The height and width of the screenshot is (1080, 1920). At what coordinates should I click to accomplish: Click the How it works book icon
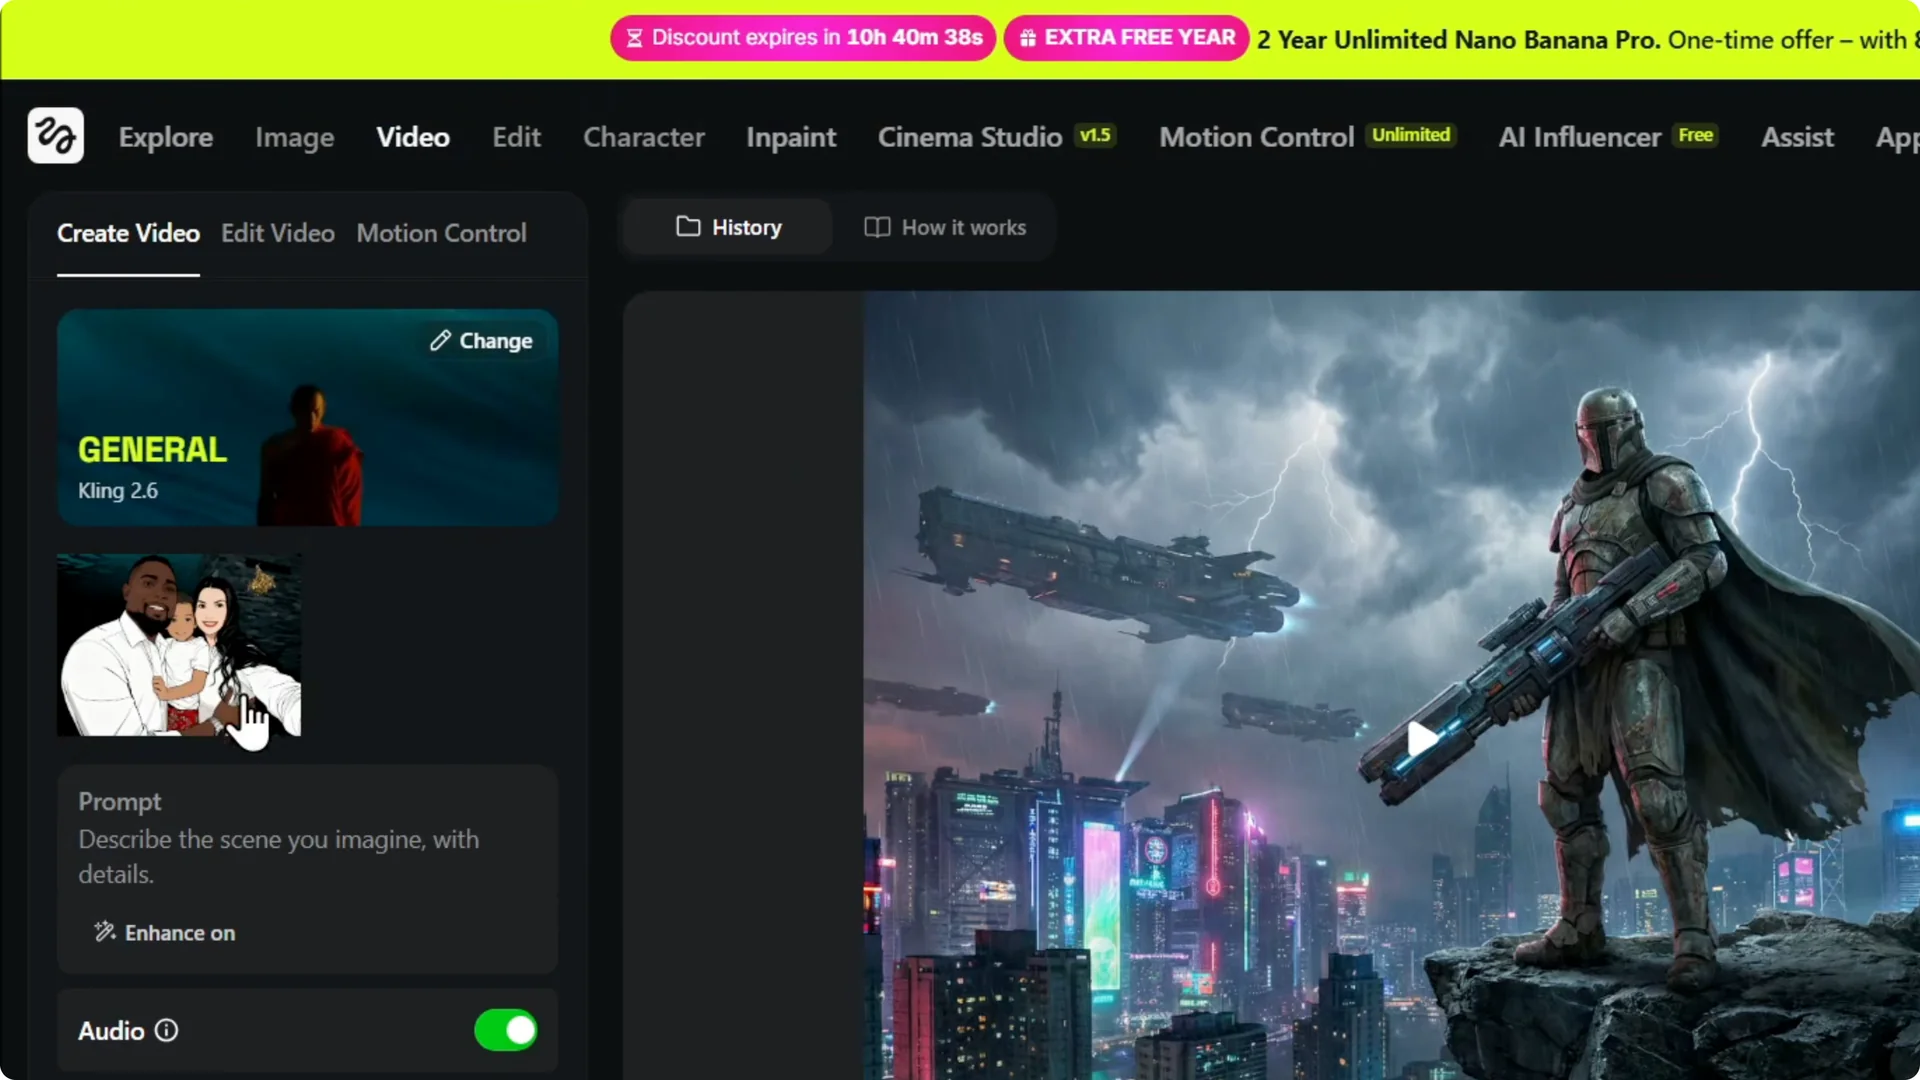(x=877, y=227)
